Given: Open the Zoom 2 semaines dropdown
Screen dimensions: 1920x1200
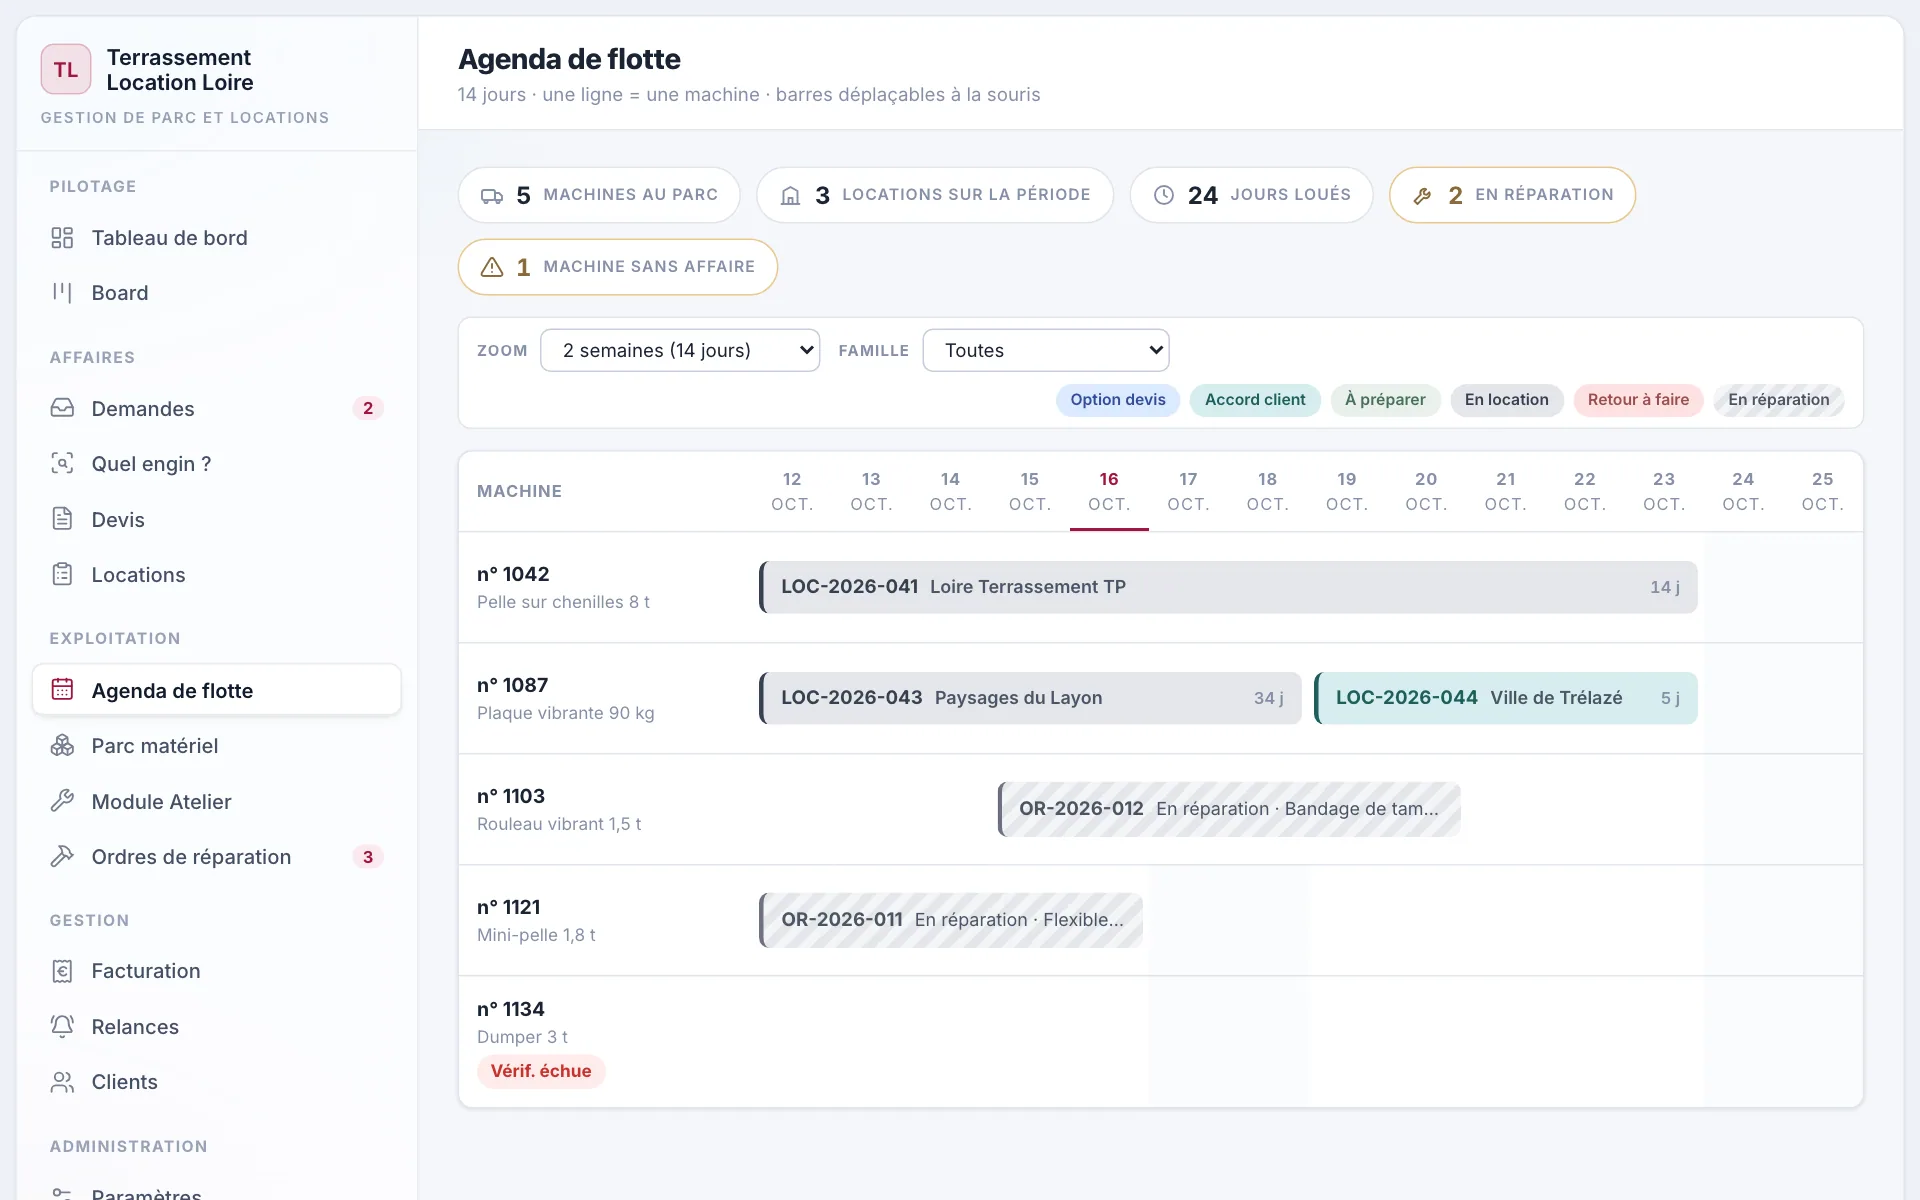Looking at the screenshot, I should (680, 350).
